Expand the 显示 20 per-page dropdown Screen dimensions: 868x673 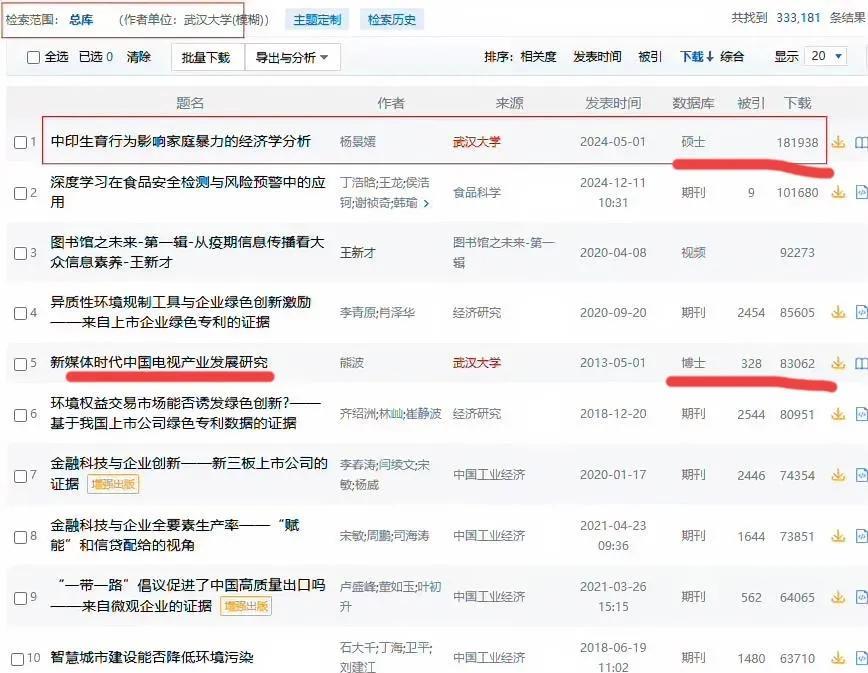(x=826, y=56)
